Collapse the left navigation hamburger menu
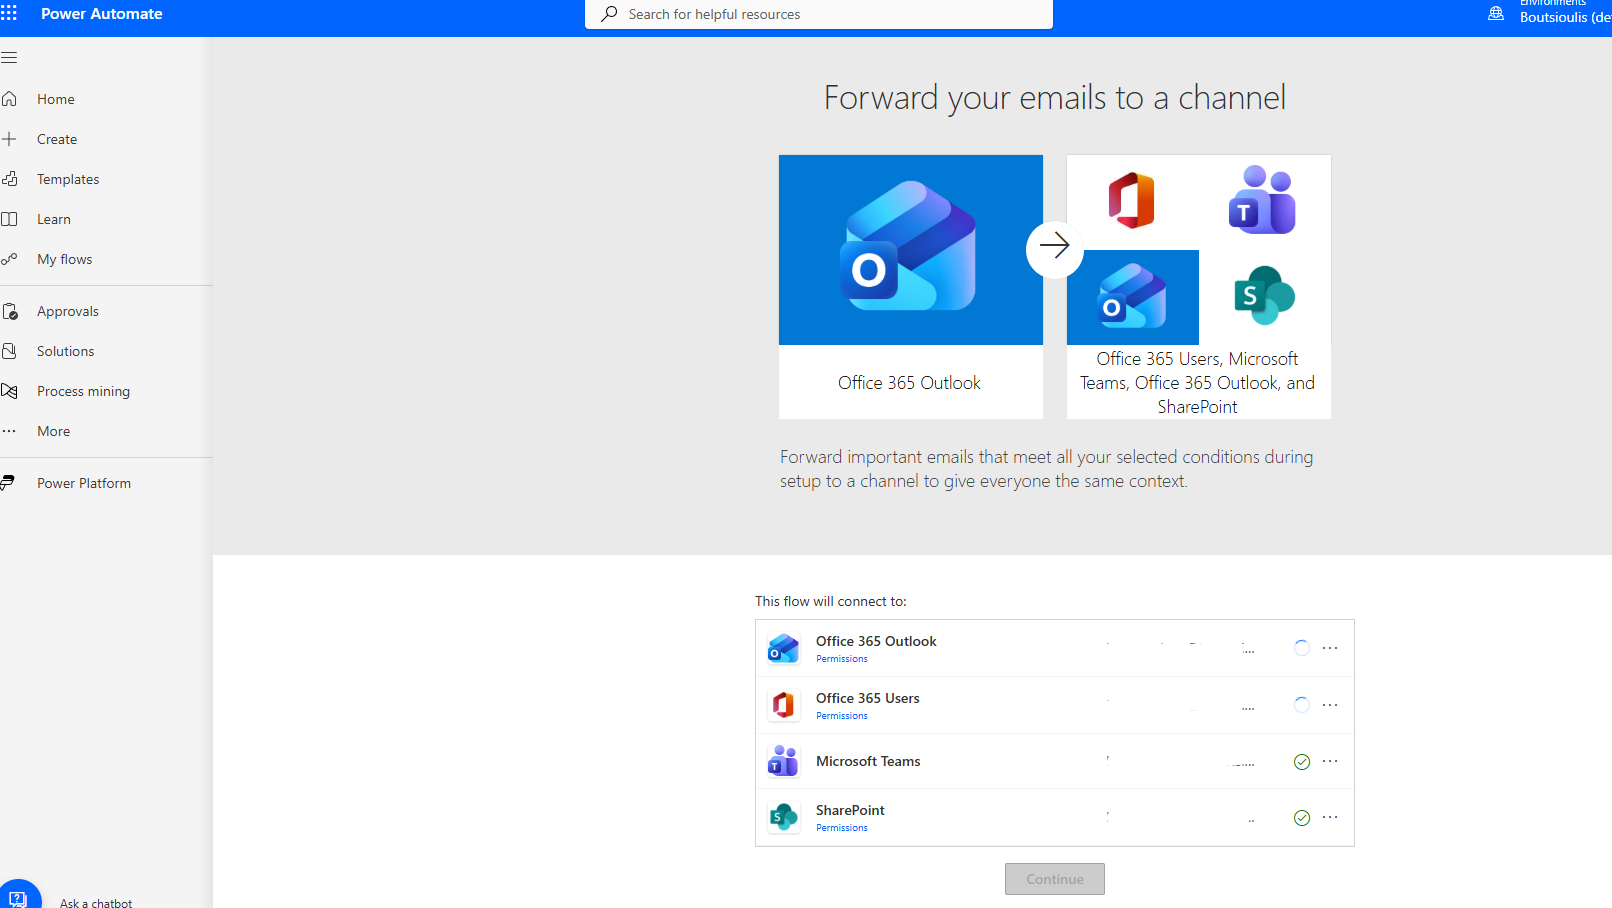The height and width of the screenshot is (908, 1612). (x=9, y=58)
